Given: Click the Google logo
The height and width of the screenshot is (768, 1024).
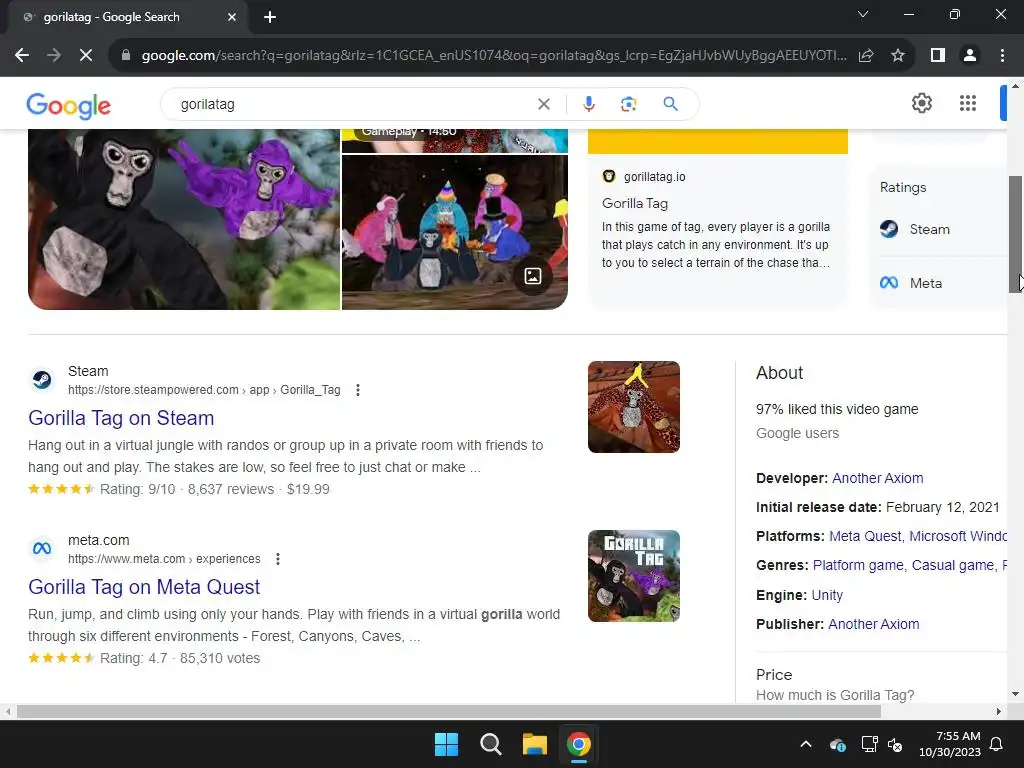Looking at the screenshot, I should [x=69, y=105].
